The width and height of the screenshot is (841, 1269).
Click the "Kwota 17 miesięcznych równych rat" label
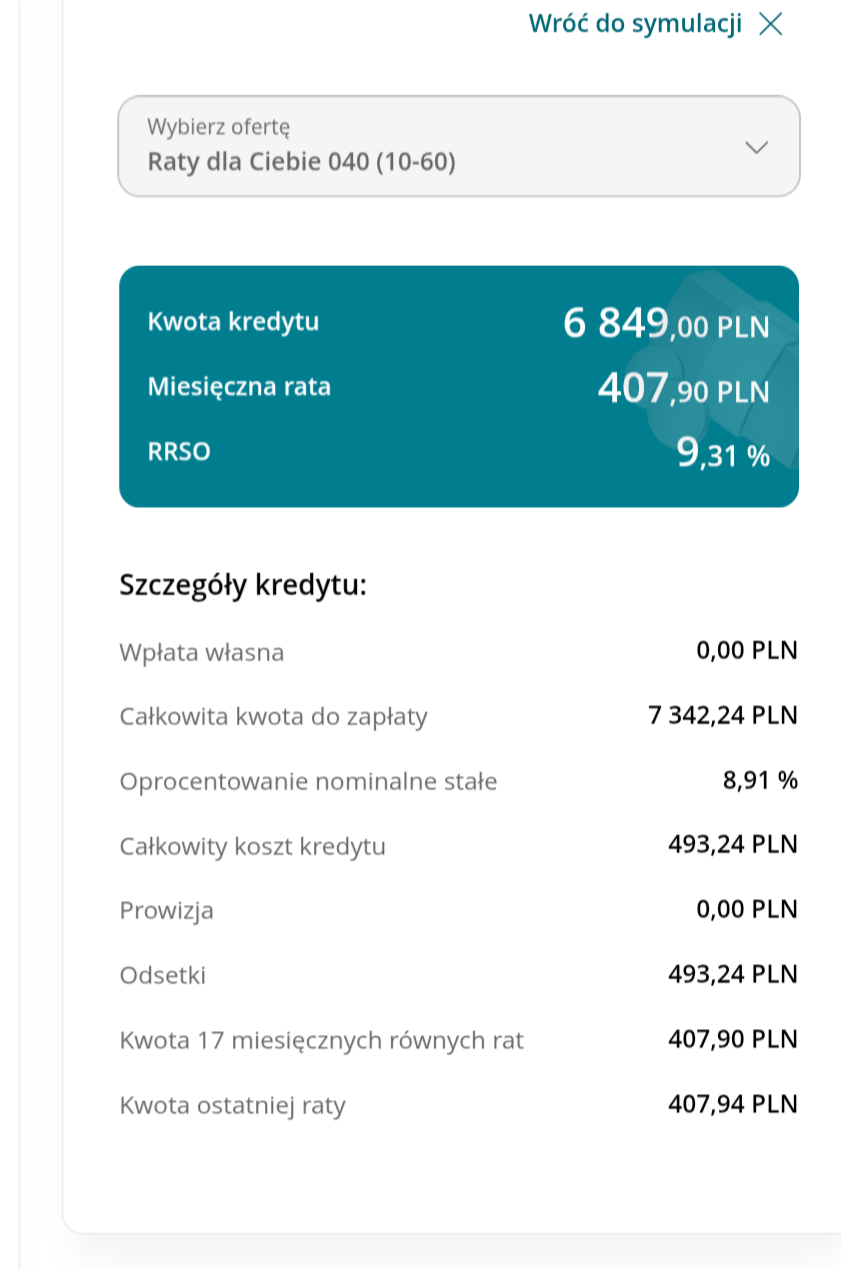point(321,1041)
